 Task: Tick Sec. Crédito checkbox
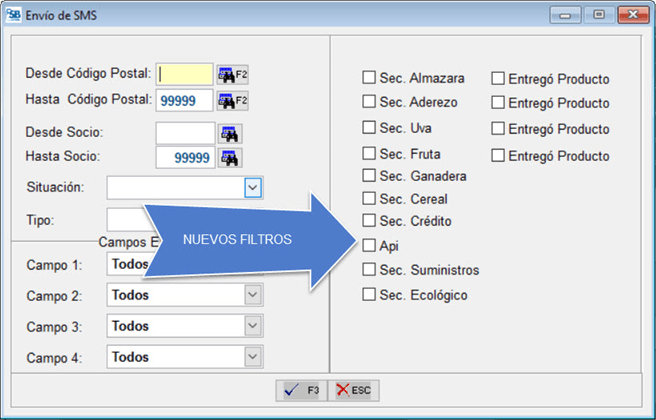tap(369, 220)
